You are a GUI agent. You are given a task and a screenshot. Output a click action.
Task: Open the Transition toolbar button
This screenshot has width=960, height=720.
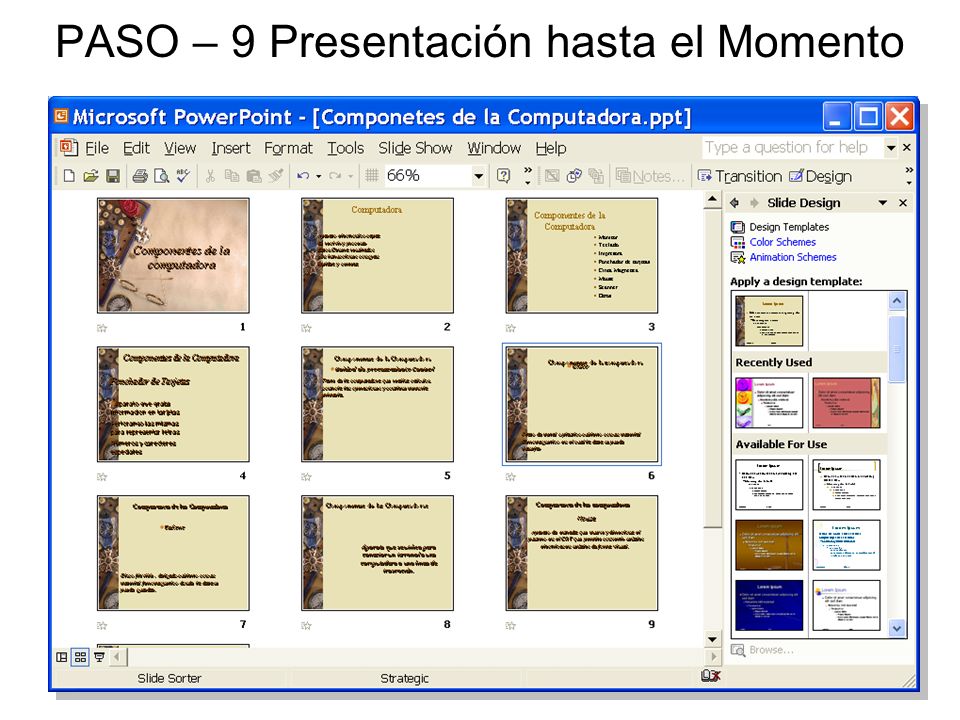coord(740,176)
